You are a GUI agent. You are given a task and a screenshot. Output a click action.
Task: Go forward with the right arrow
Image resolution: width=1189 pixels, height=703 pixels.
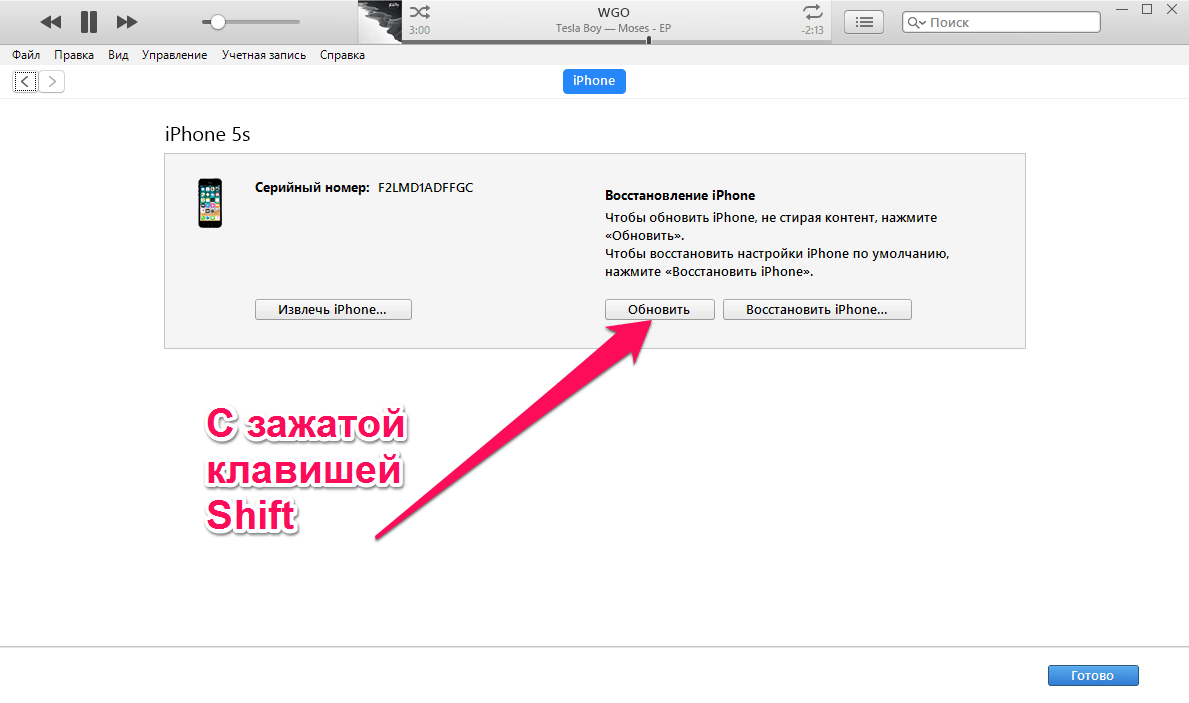tap(51, 82)
